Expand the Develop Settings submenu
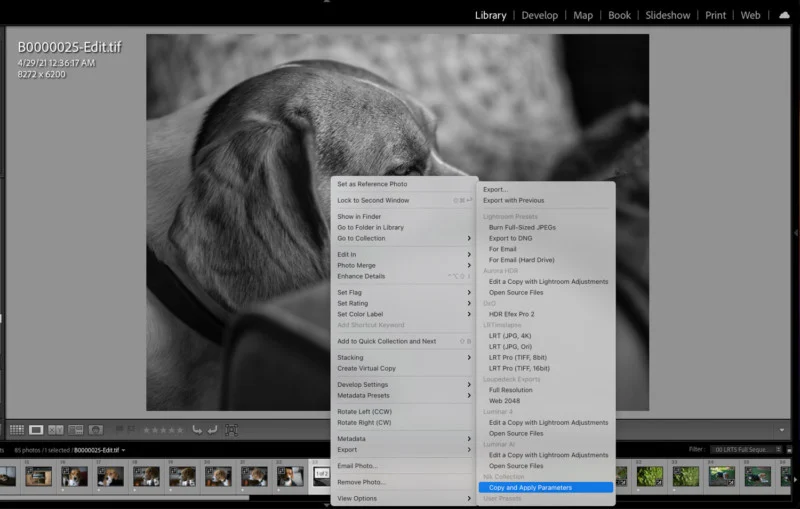 (x=404, y=384)
